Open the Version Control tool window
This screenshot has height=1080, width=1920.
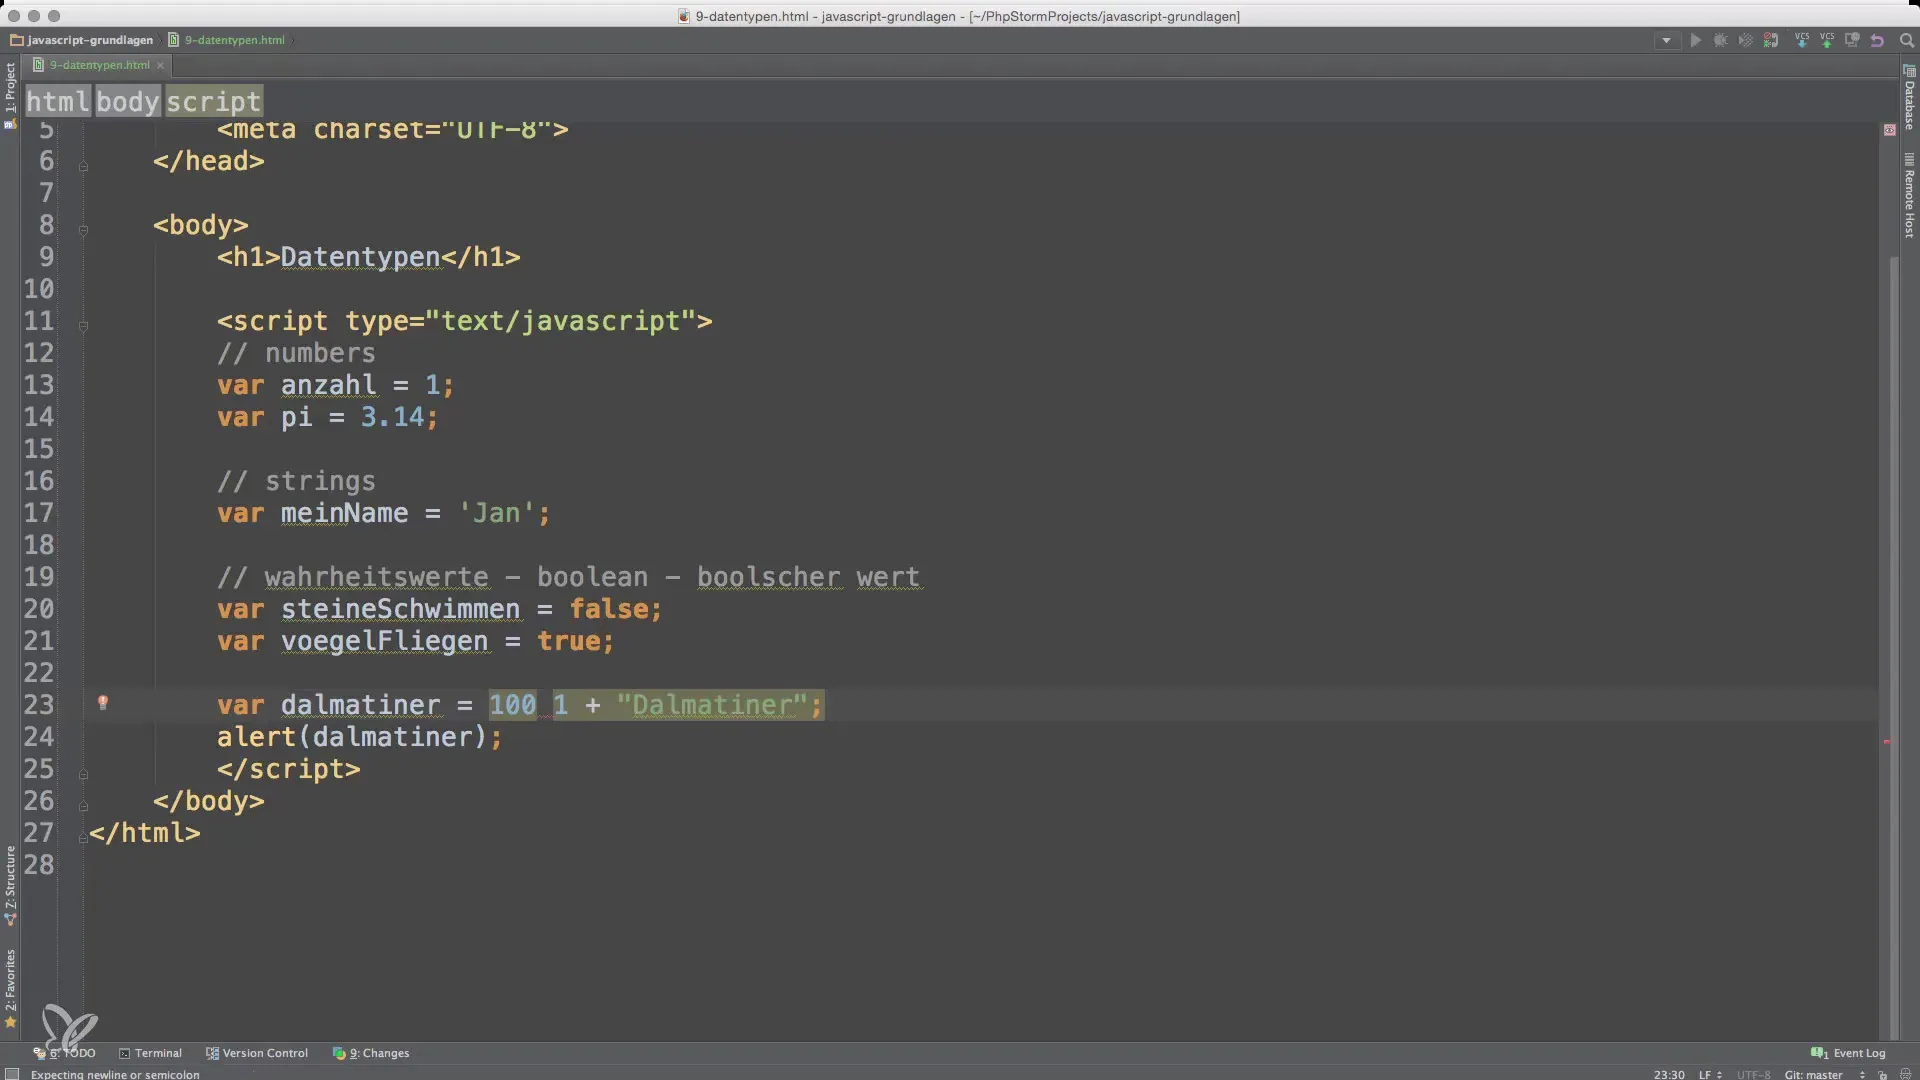click(x=257, y=1053)
